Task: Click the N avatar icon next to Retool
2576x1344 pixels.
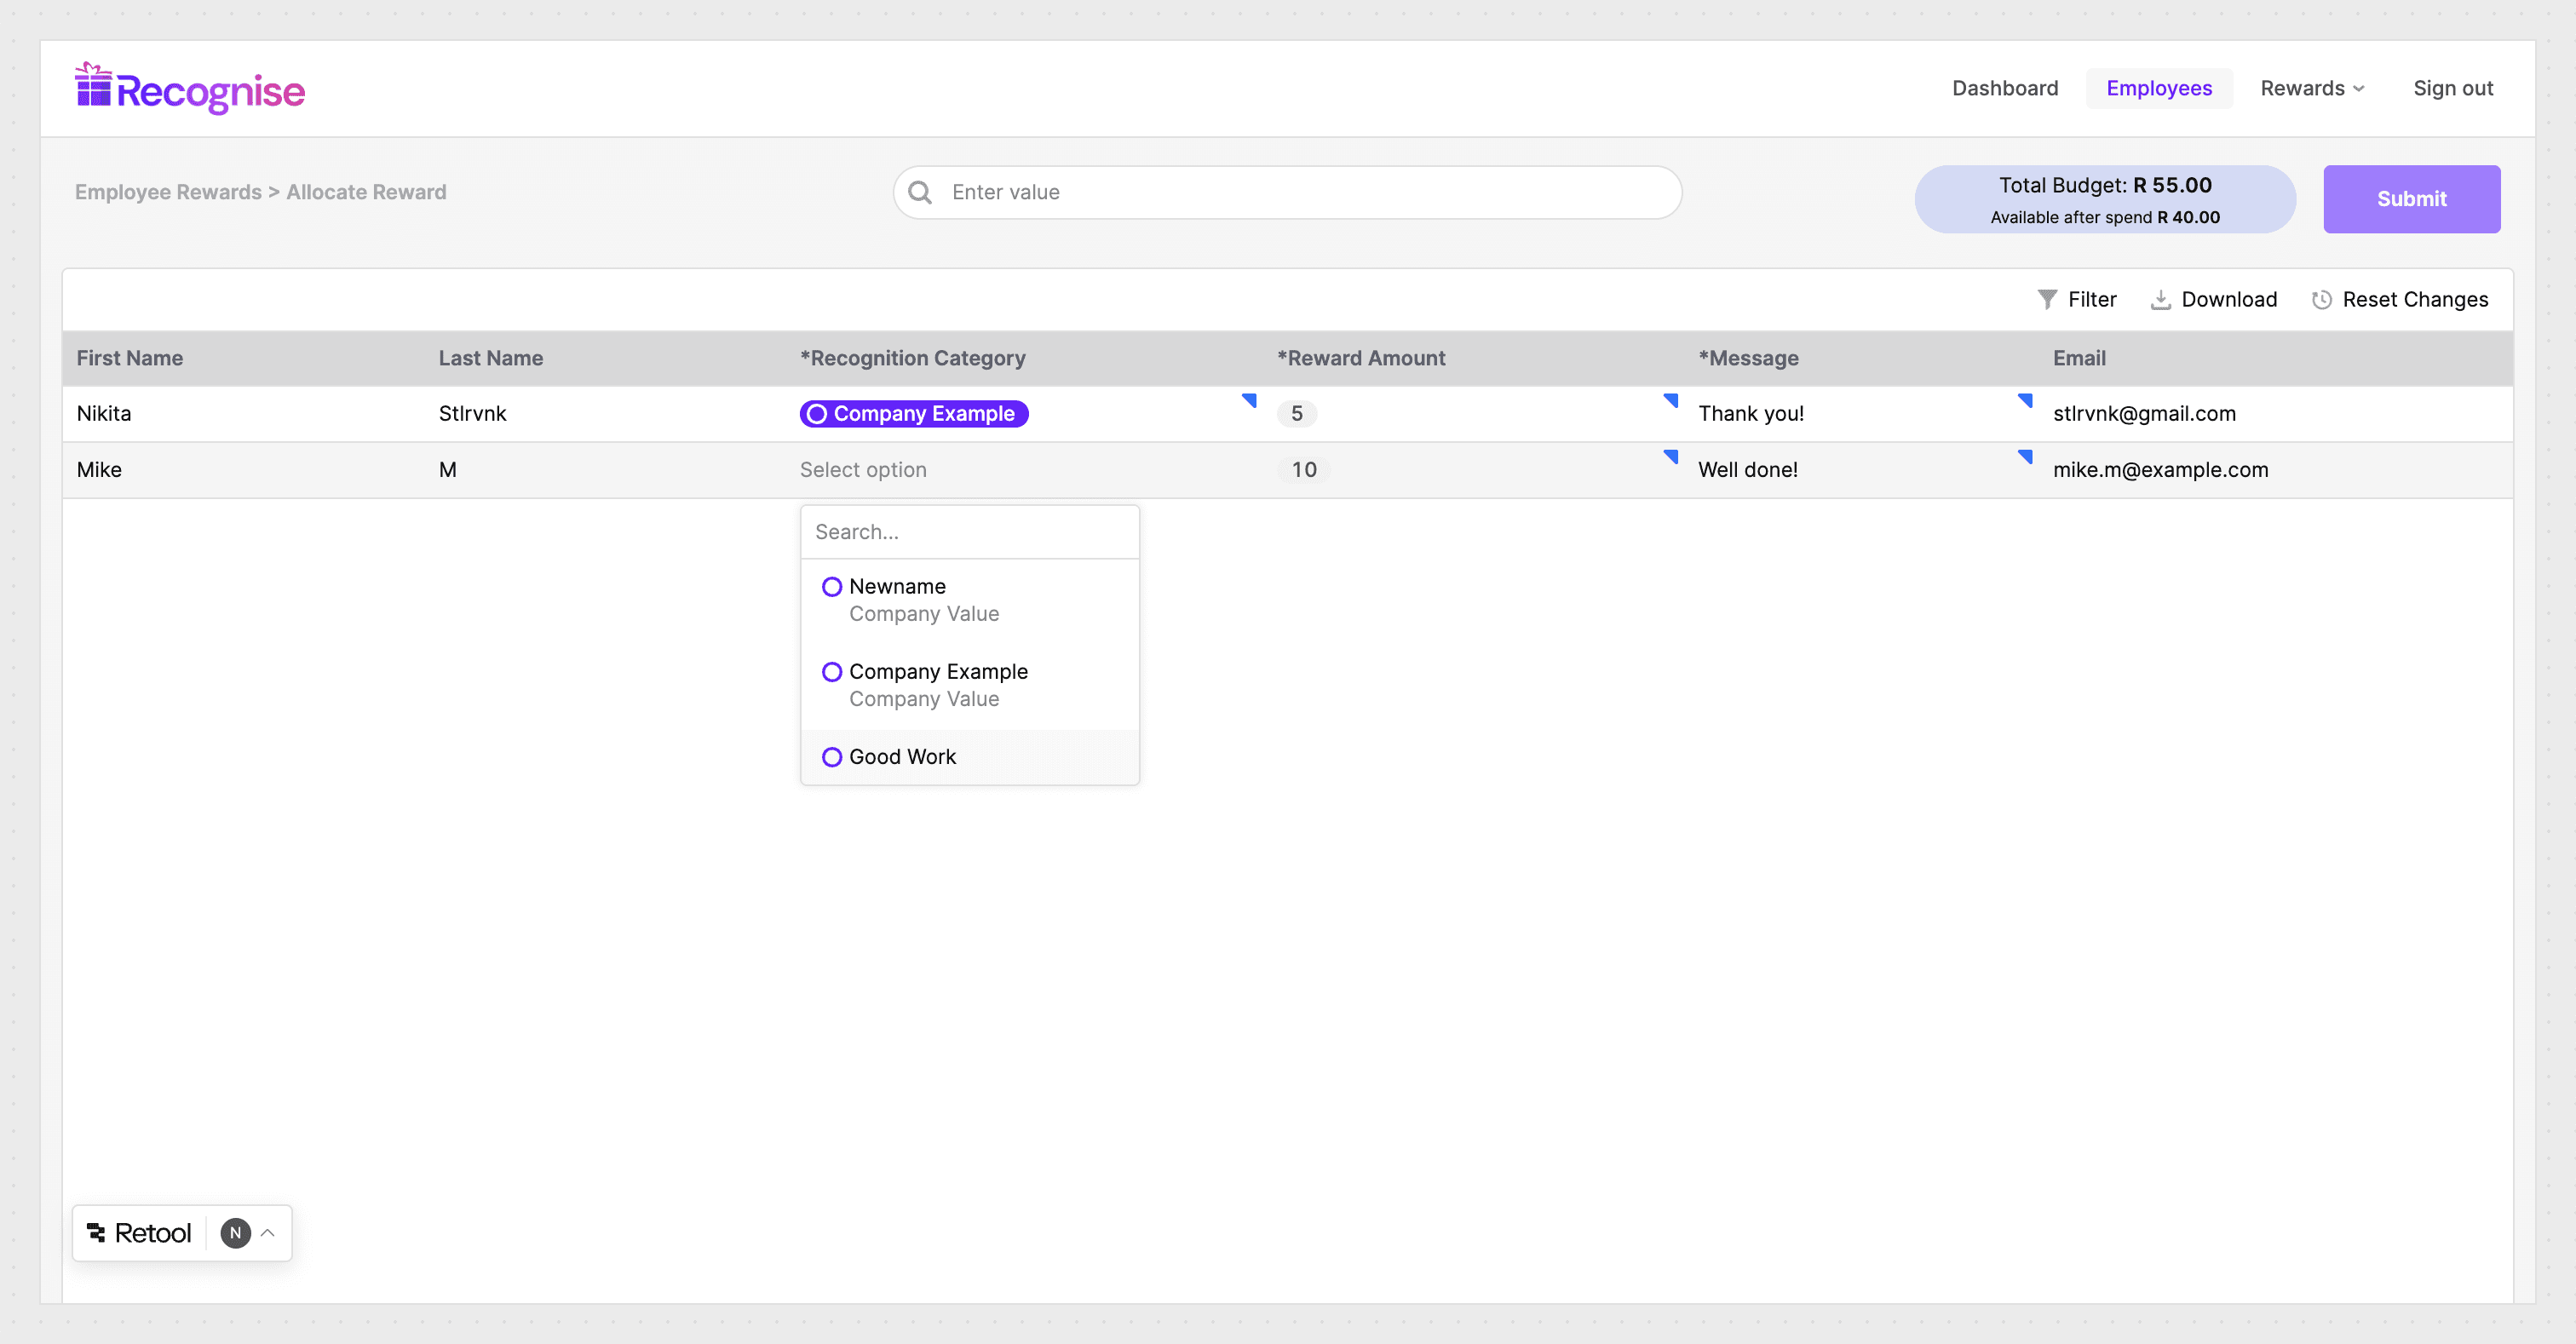Action: (x=235, y=1232)
